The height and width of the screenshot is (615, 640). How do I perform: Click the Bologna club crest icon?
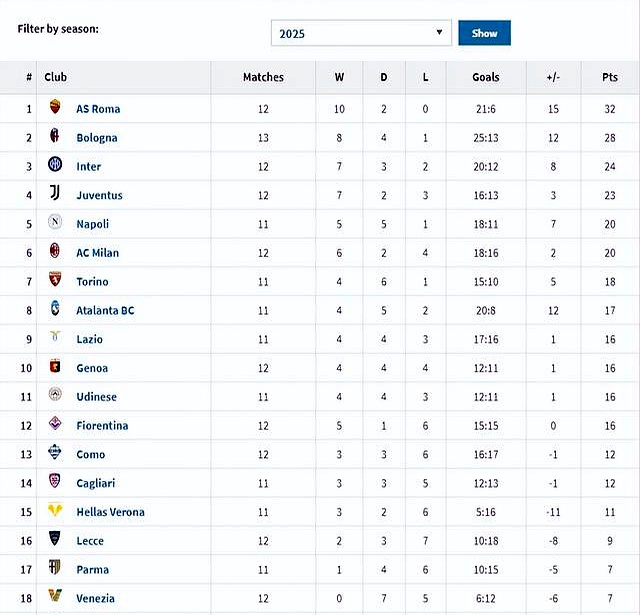click(55, 137)
